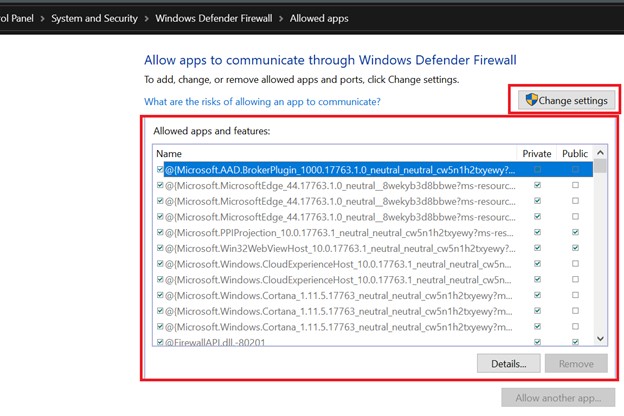Toggle Private checkbox for Win32WebViewHost
The height and width of the screenshot is (416, 624).
click(537, 248)
